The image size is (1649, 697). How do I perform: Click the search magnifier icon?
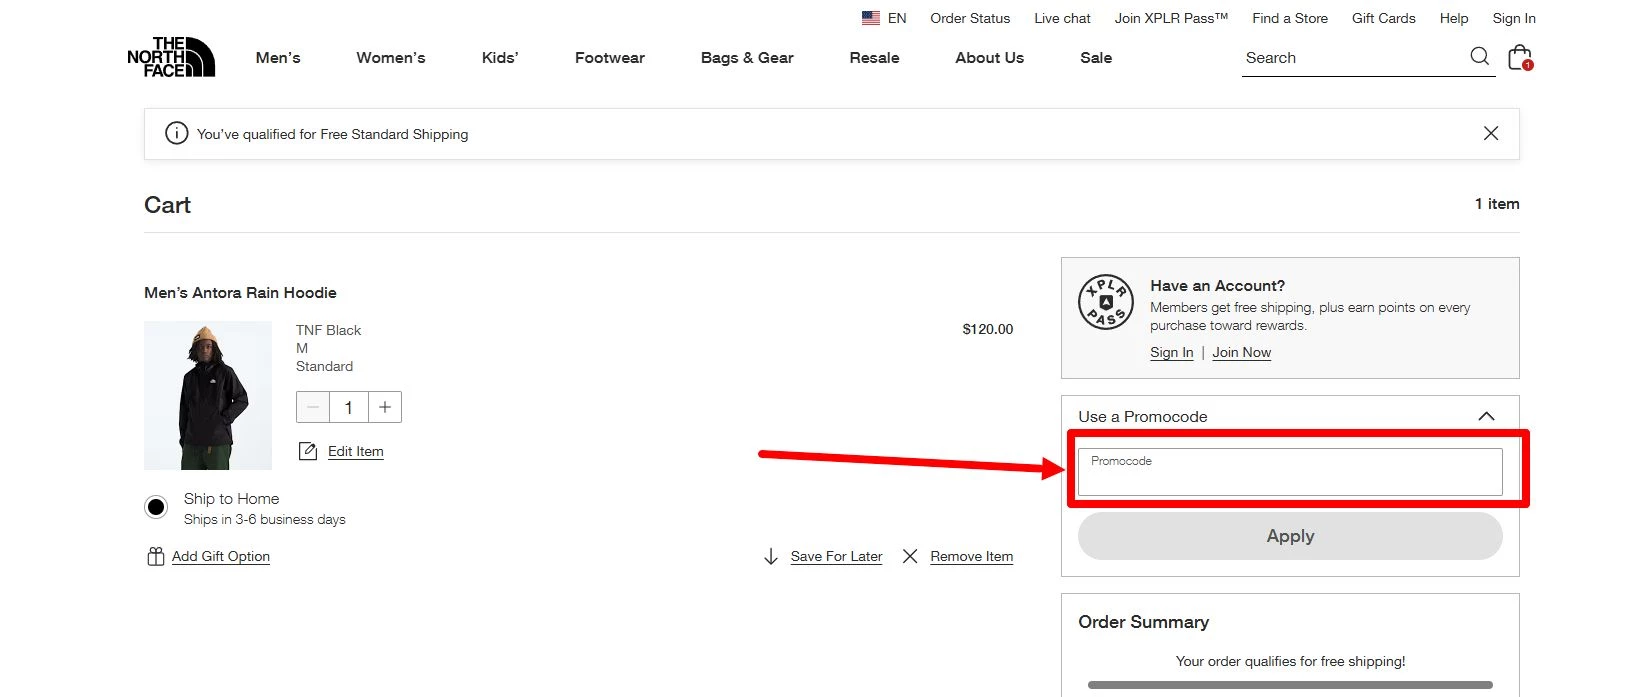click(1479, 57)
